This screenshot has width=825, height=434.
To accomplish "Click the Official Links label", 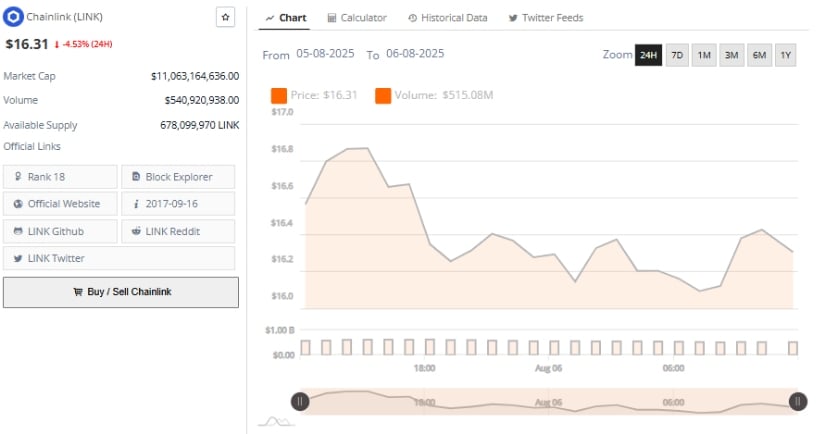I will [x=32, y=146].
